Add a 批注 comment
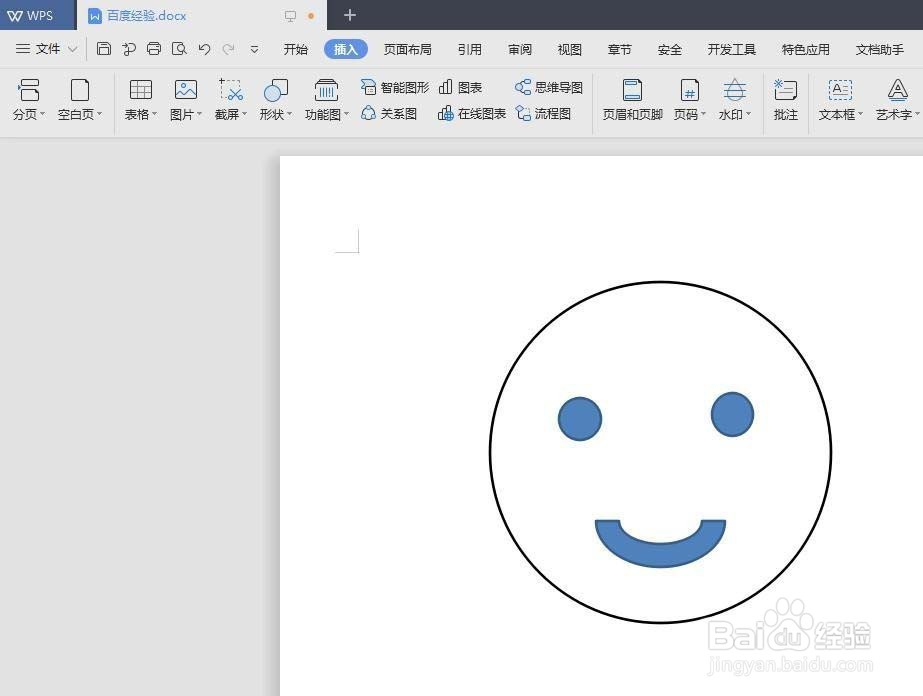923x696 pixels. [785, 97]
